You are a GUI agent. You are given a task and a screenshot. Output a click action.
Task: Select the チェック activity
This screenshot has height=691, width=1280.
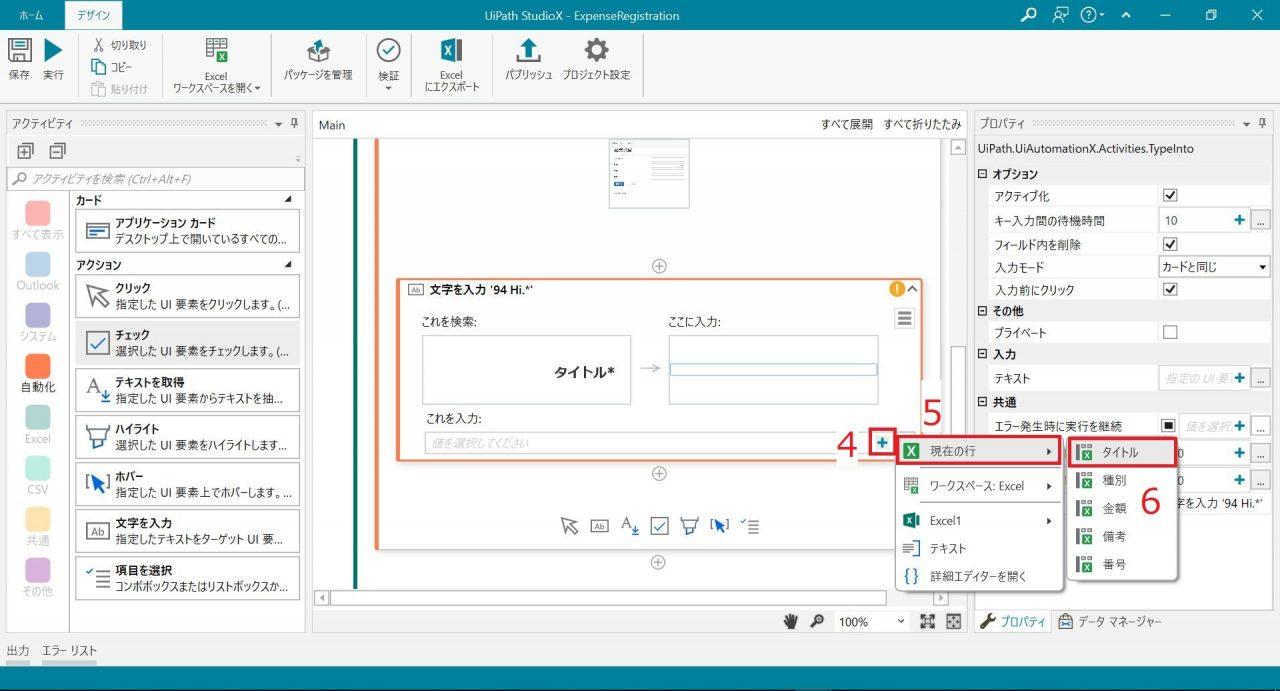[x=187, y=343]
